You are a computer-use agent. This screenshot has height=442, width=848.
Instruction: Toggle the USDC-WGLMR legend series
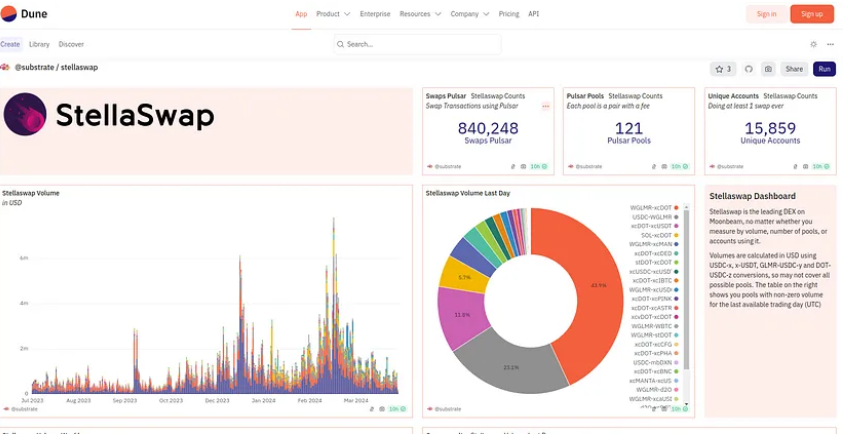[655, 217]
